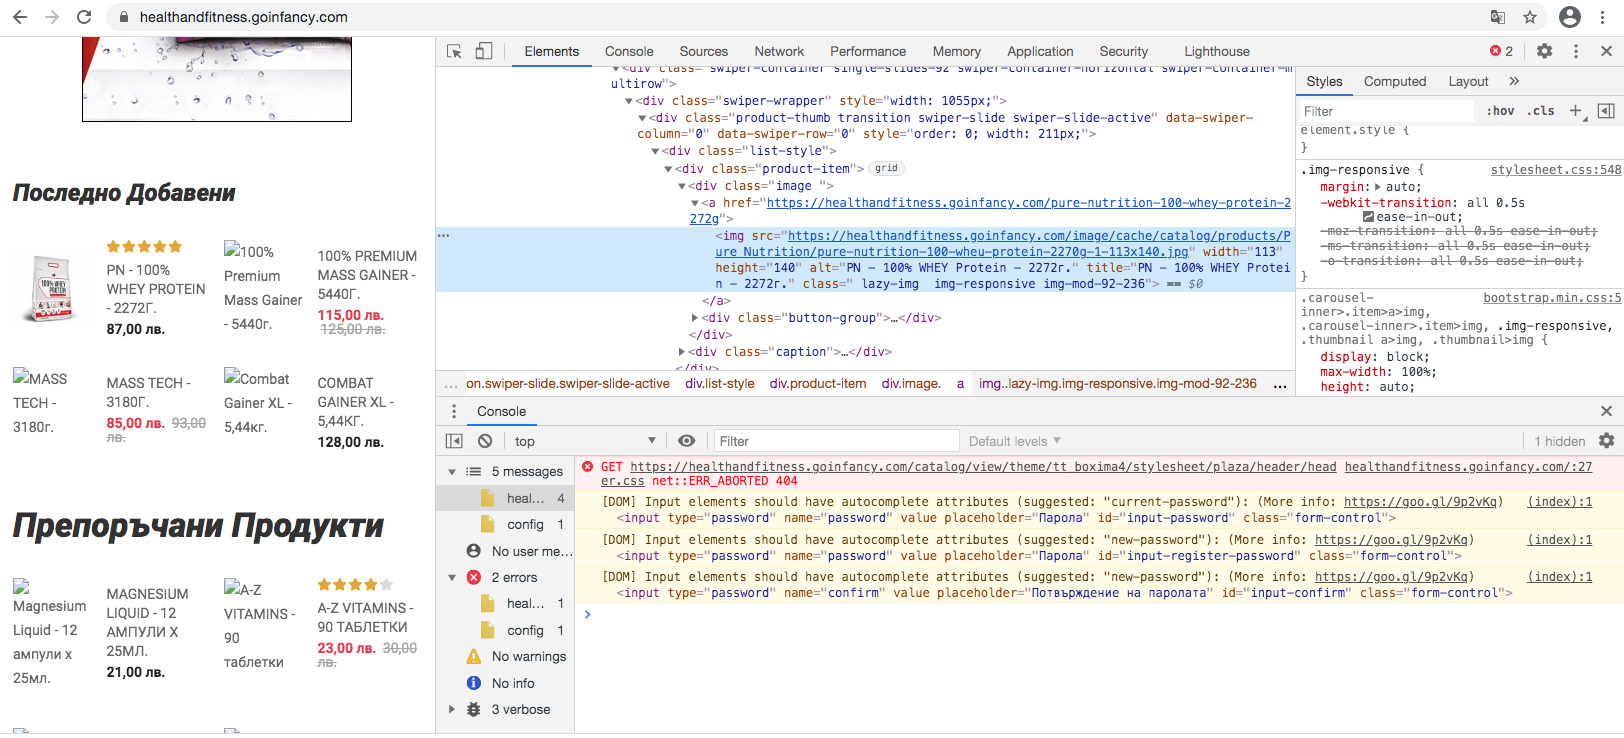This screenshot has width=1624, height=738.
Task: Activate the inspect element picker tool
Action: 454,51
